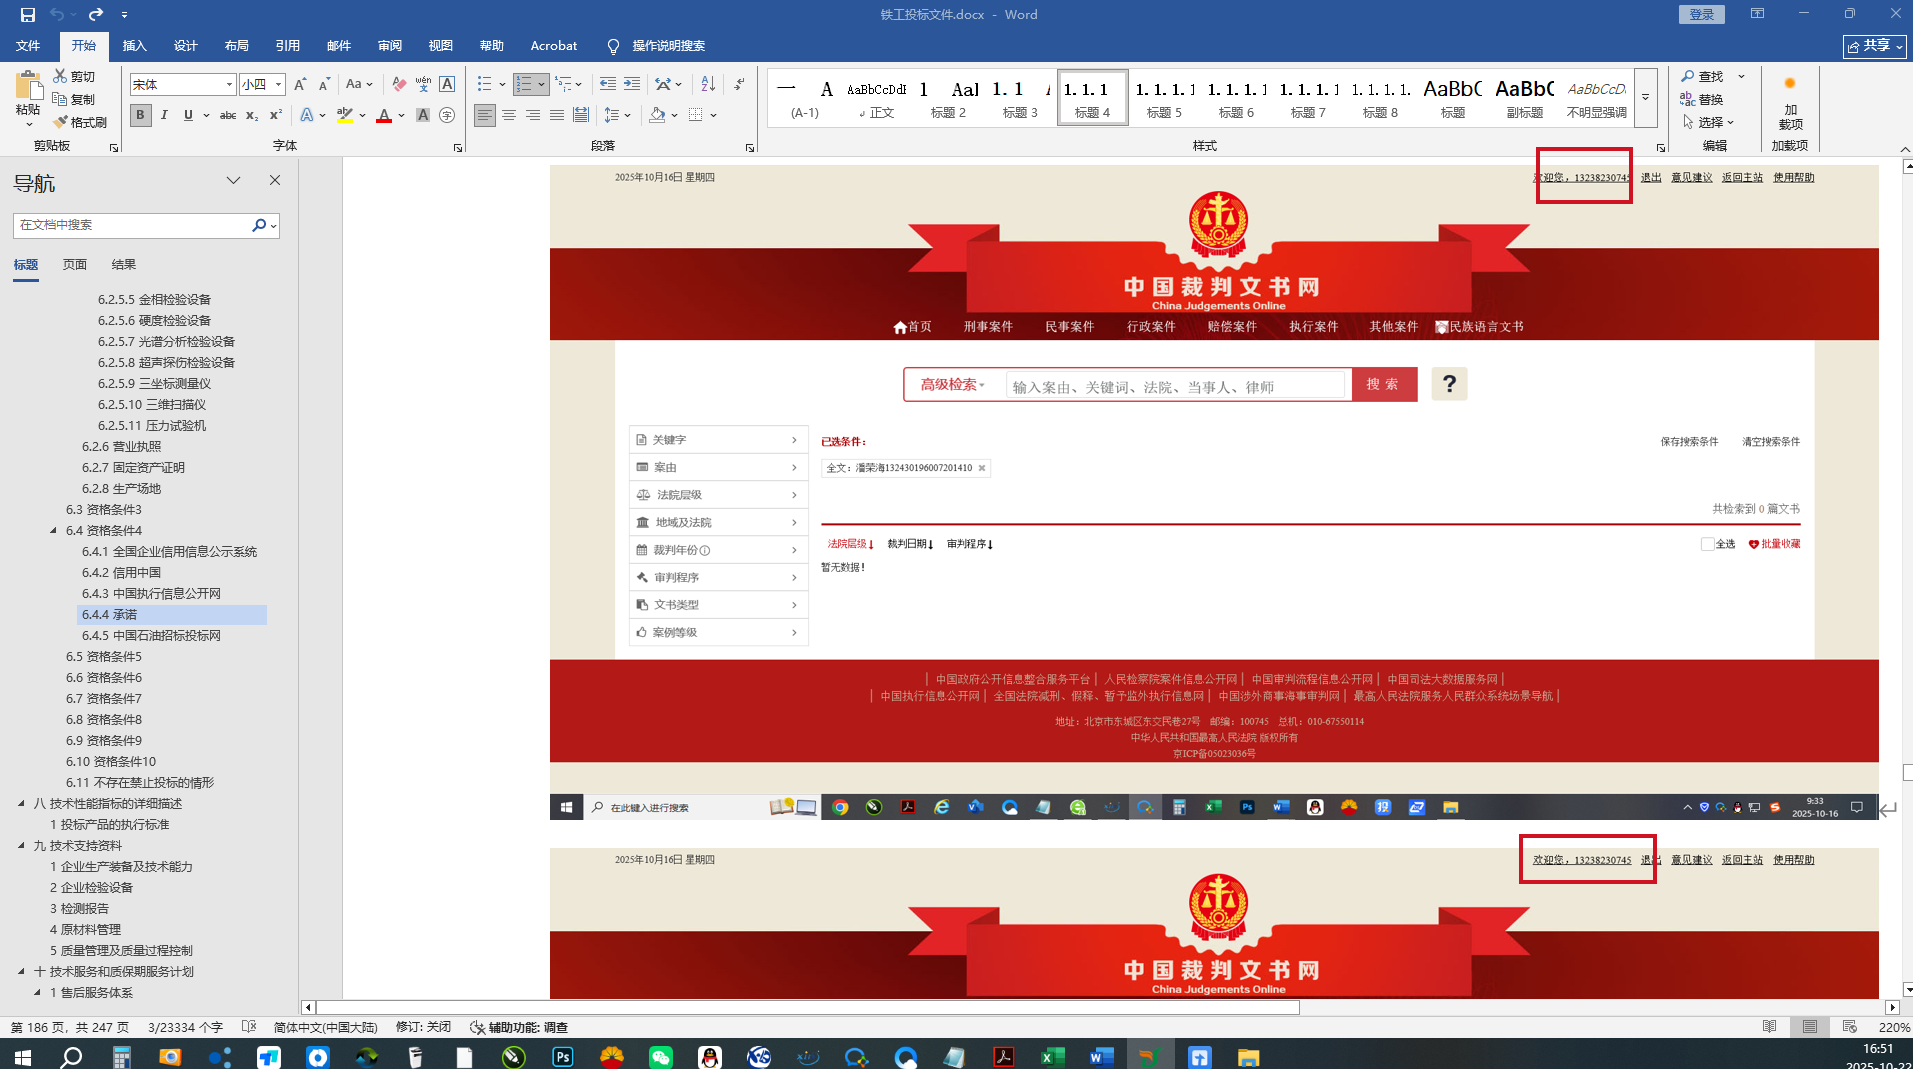
Task: Open the phonetic guide (wén) tool
Action: coord(423,85)
